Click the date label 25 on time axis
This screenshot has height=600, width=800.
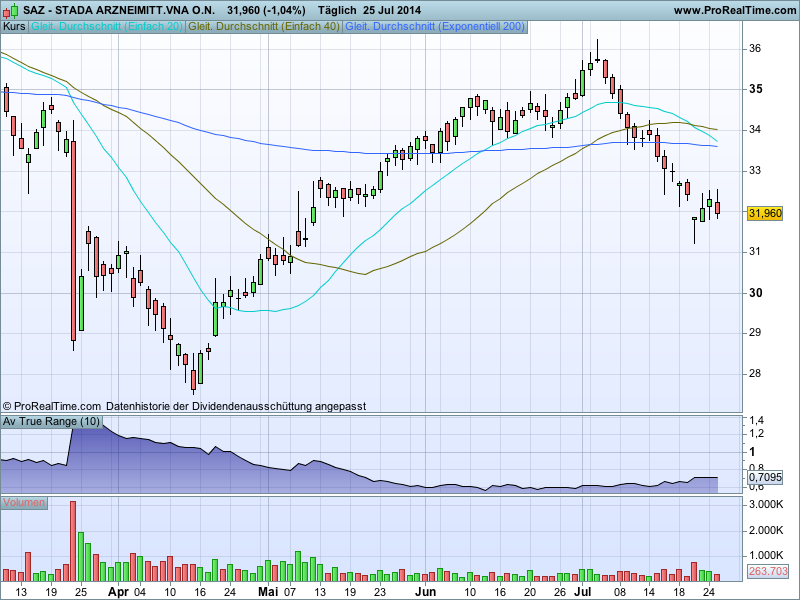tap(81, 592)
